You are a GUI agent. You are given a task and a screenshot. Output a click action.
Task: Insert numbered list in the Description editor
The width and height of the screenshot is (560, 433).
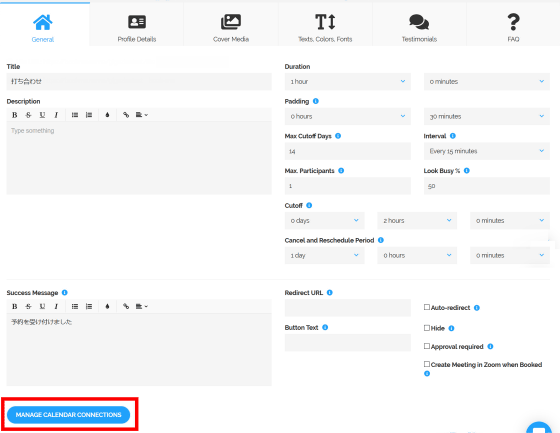tap(89, 115)
